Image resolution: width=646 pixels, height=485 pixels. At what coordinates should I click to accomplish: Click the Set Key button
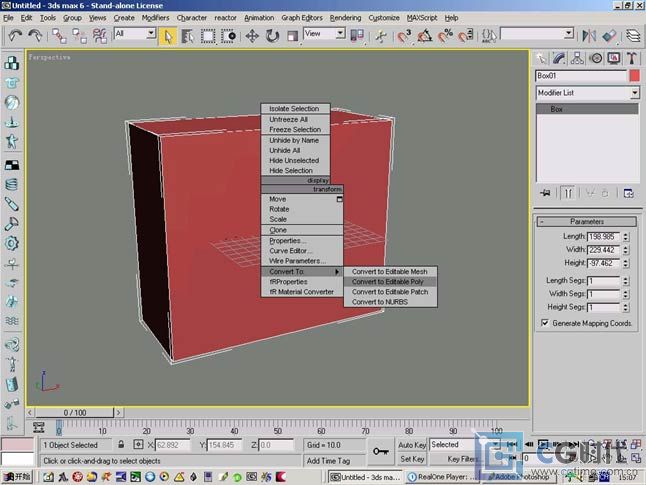click(412, 459)
